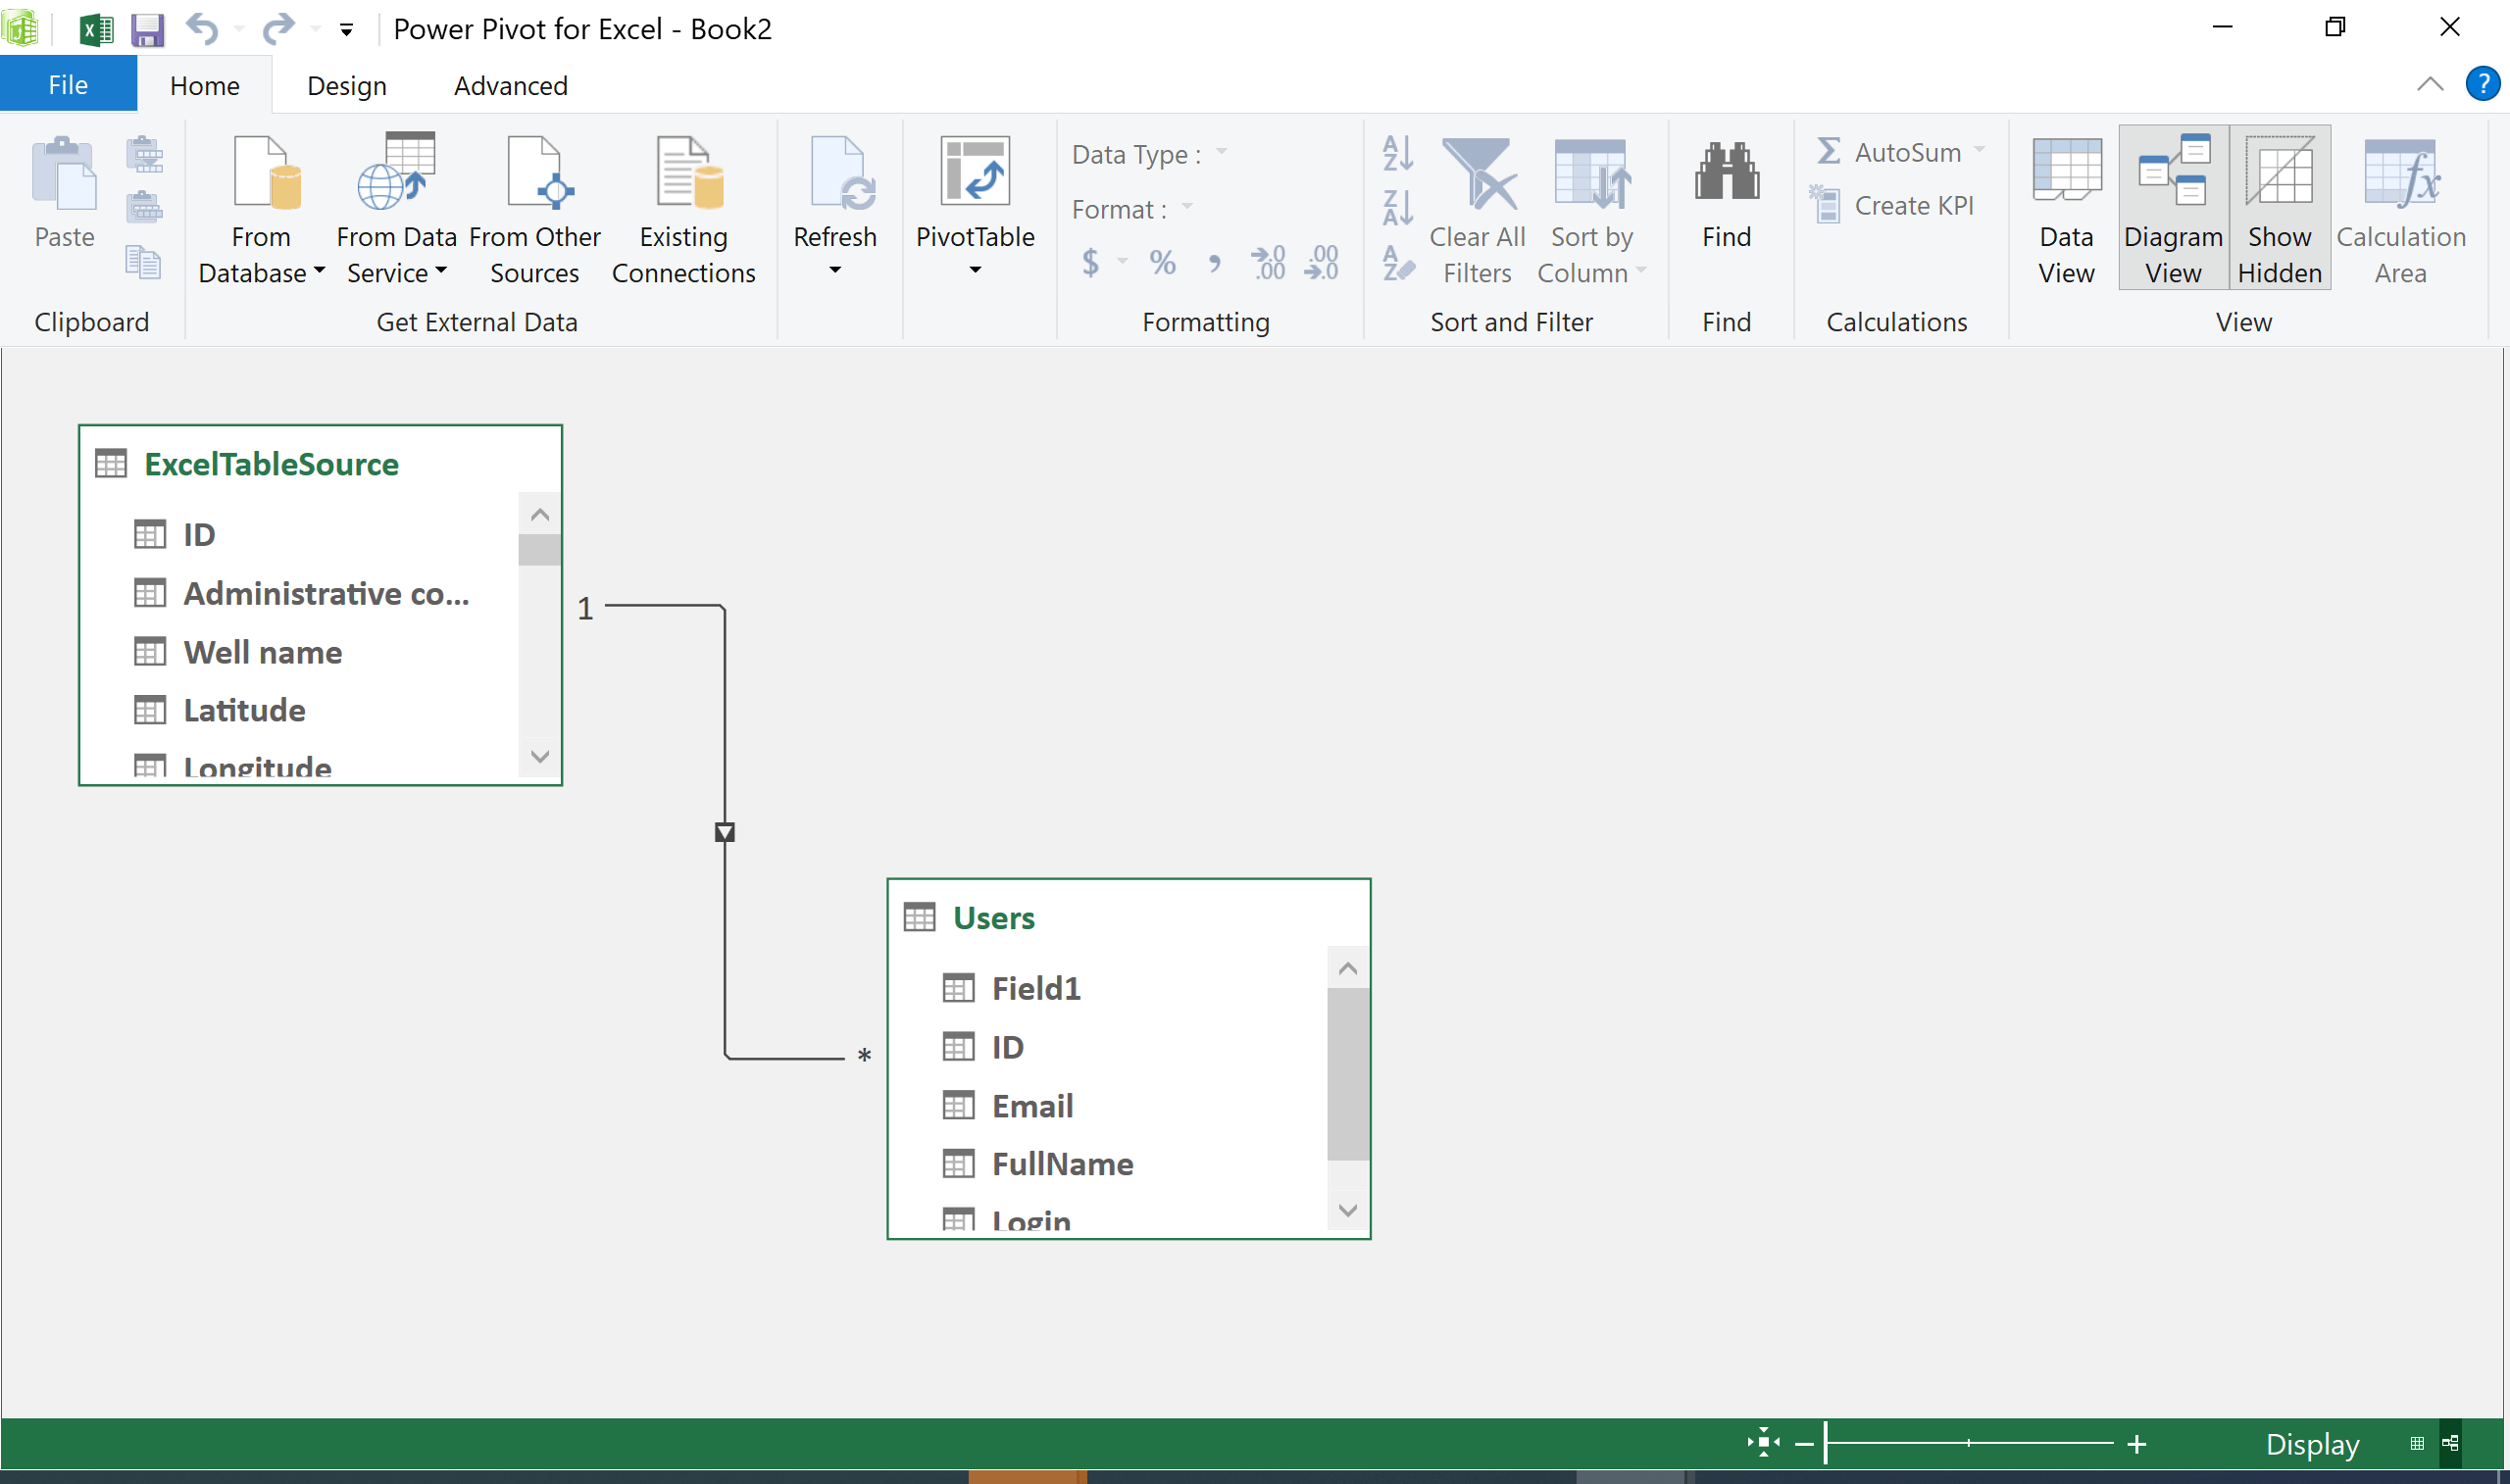
Task: Click Fit to Screen icon in status bar
Action: pos(1763,1443)
